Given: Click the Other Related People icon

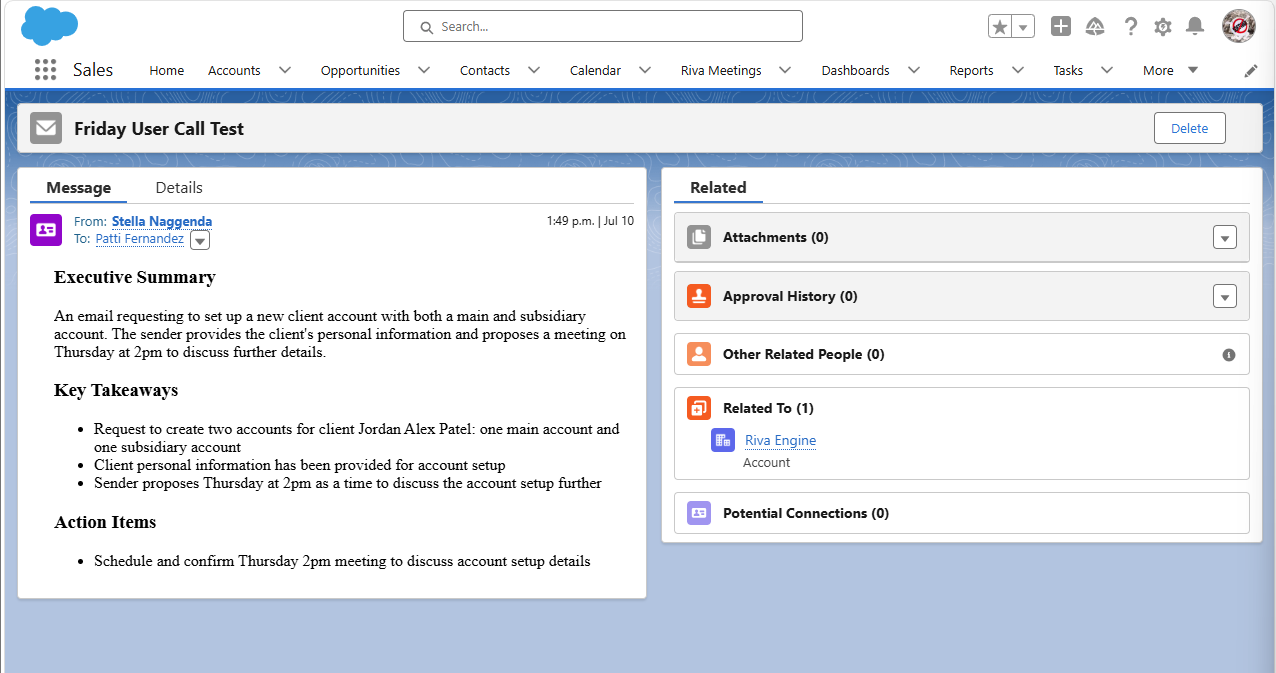Looking at the screenshot, I should [699, 354].
